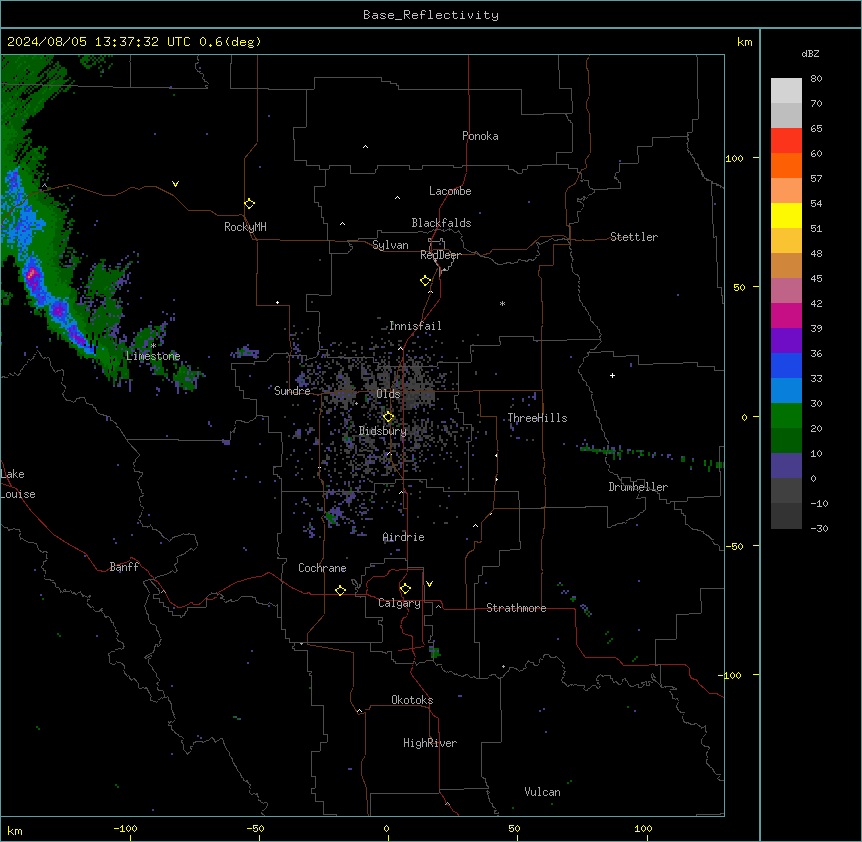Click the white plus marker north of Drumheller

[x=612, y=375]
